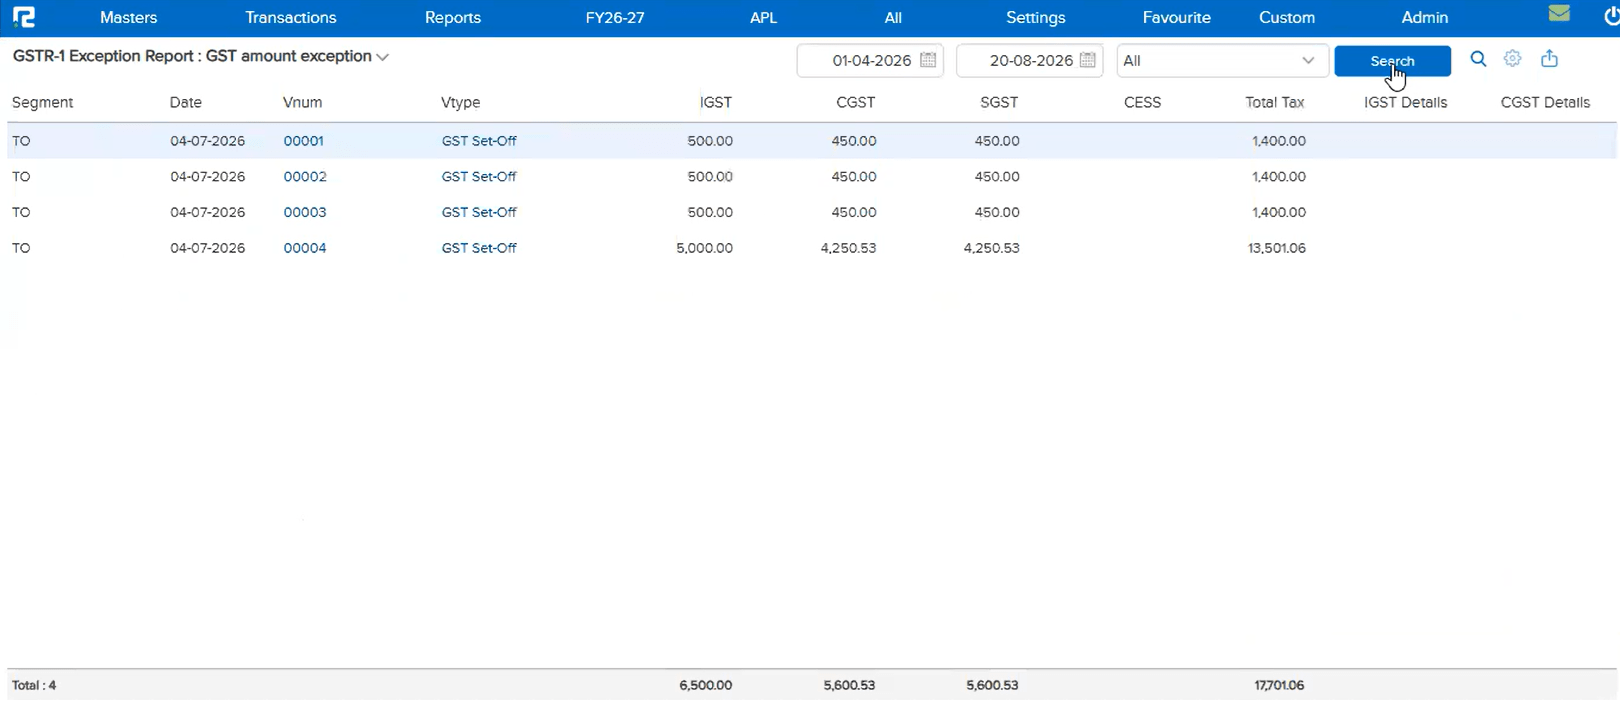The width and height of the screenshot is (1620, 704).
Task: Click the CESS column header
Action: pos(1143,103)
